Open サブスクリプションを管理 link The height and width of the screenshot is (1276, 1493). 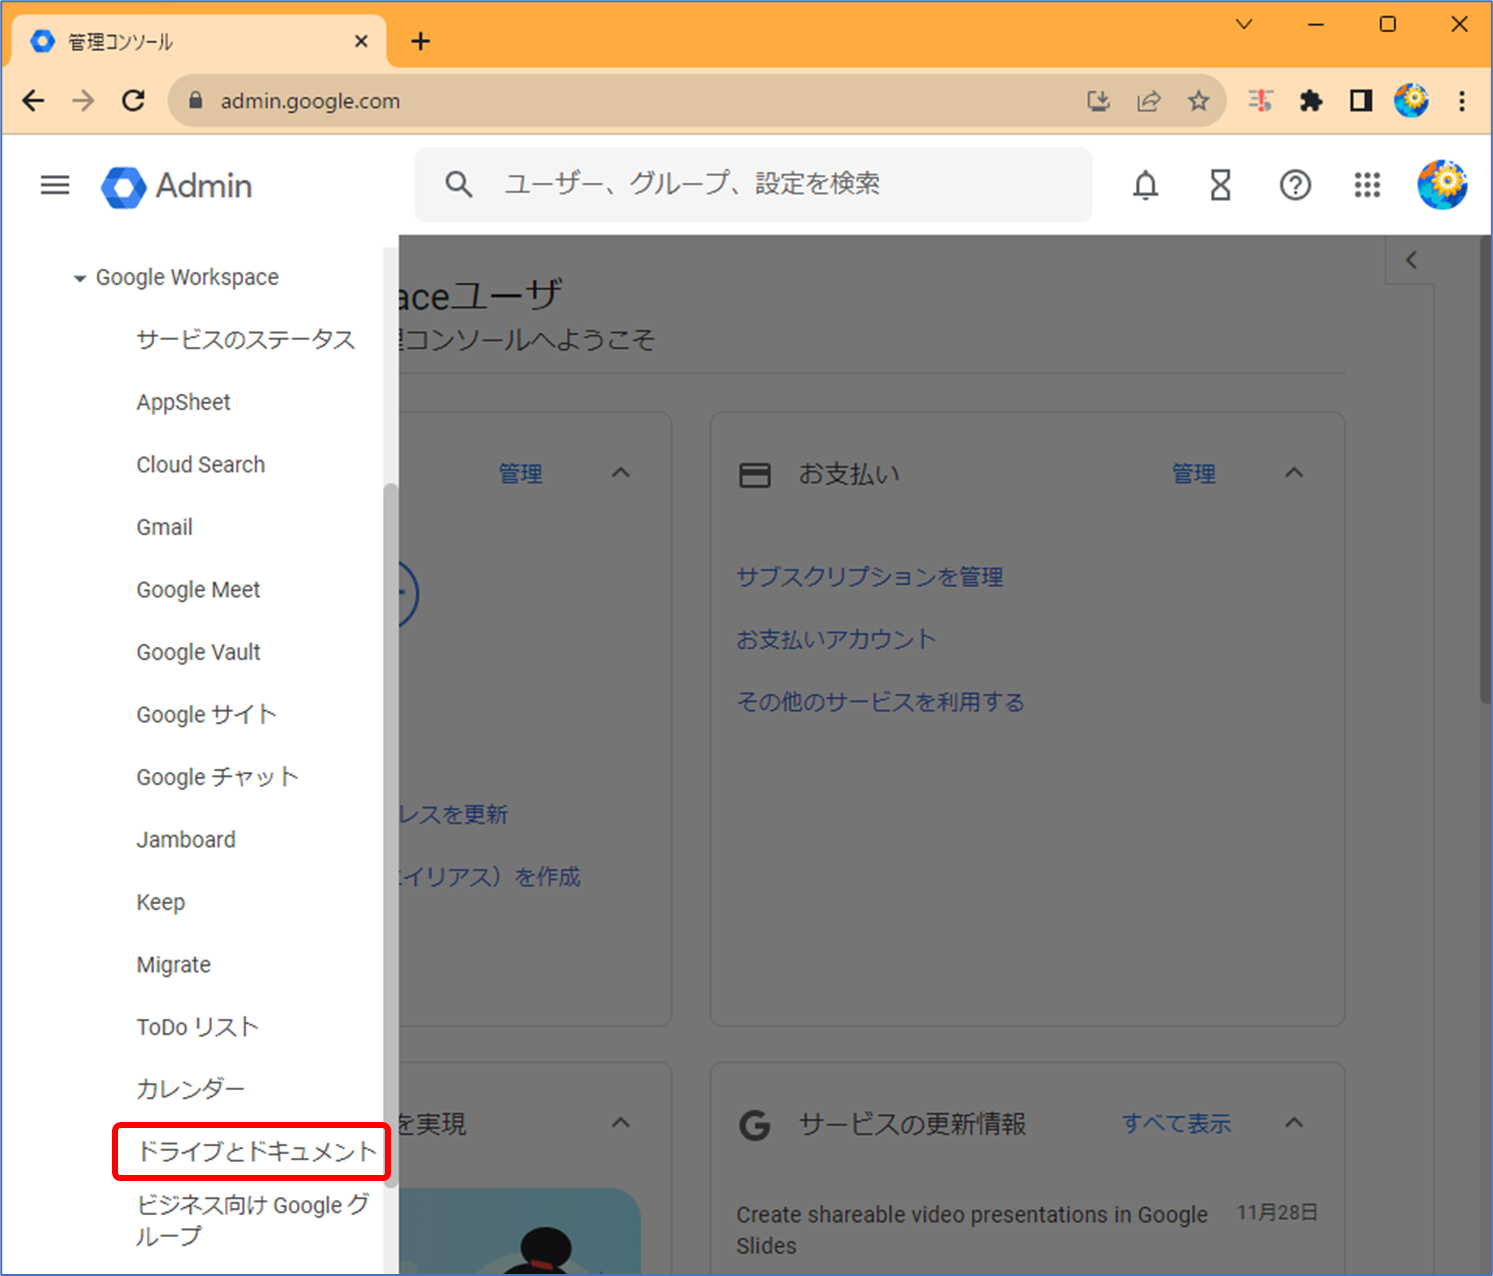tap(870, 577)
